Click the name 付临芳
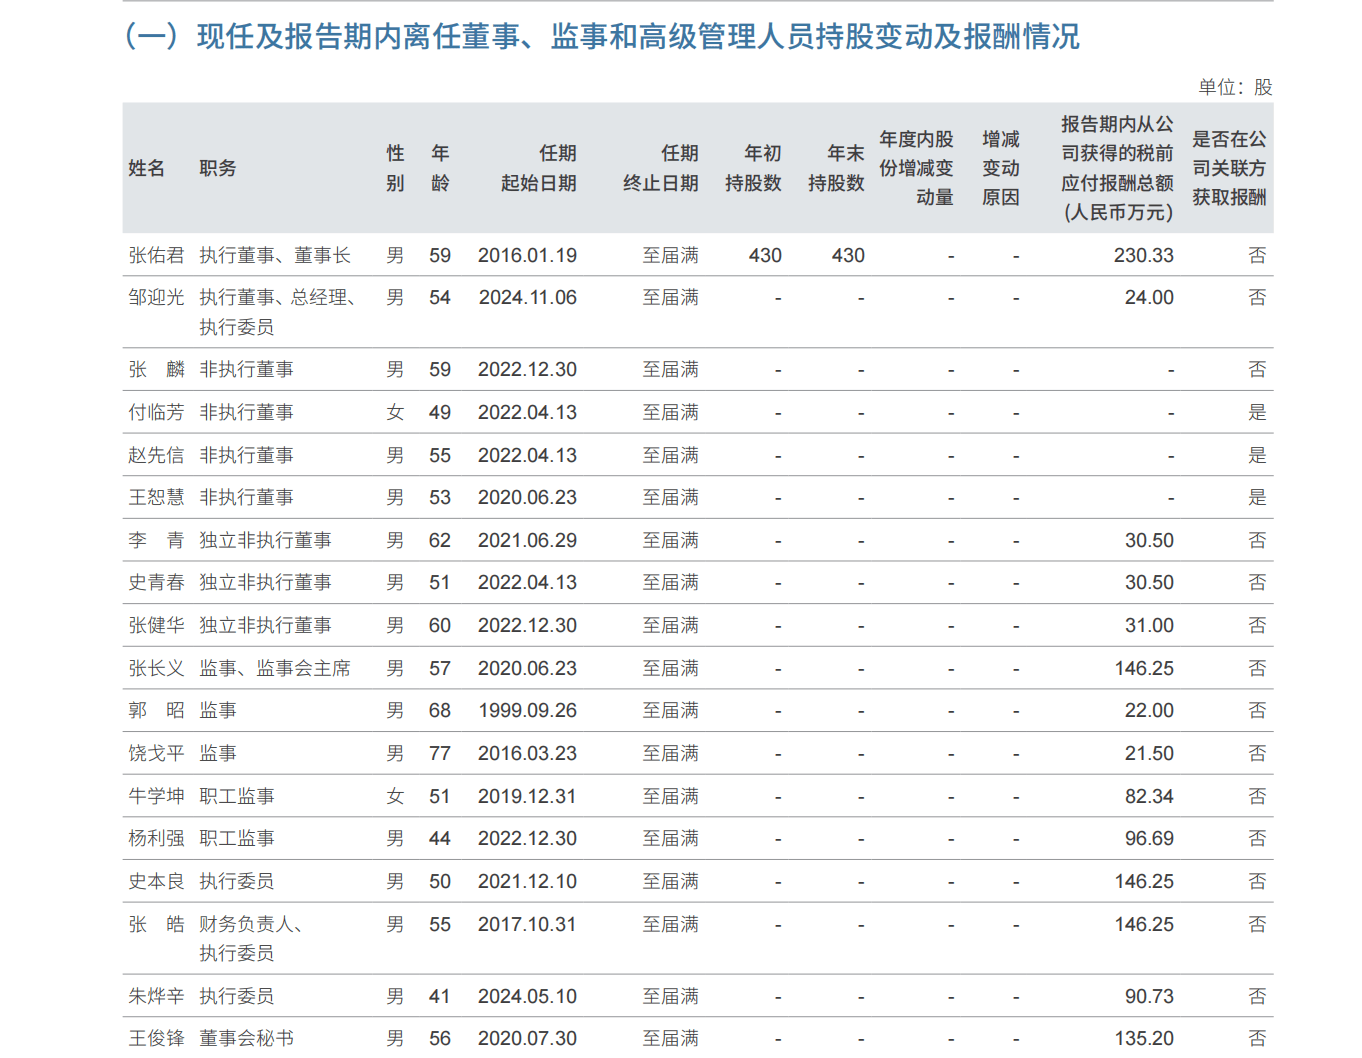The image size is (1362, 1058). 156,412
